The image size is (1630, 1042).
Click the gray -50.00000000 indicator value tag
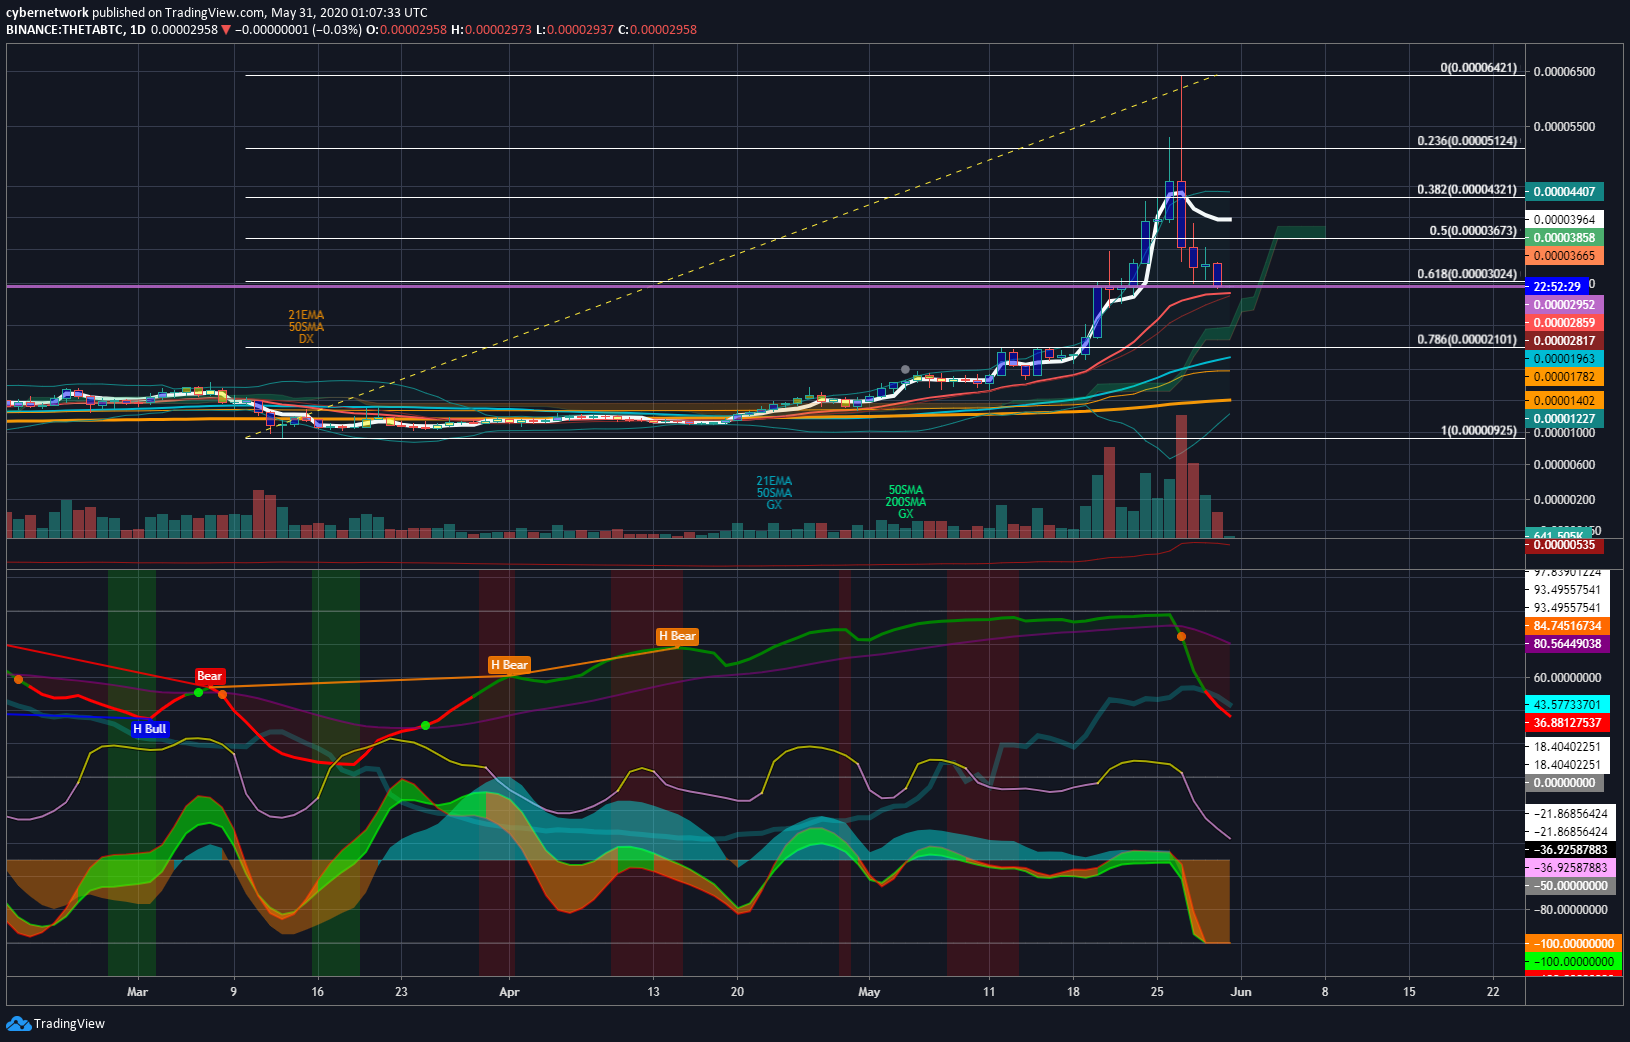pyautogui.click(x=1569, y=886)
